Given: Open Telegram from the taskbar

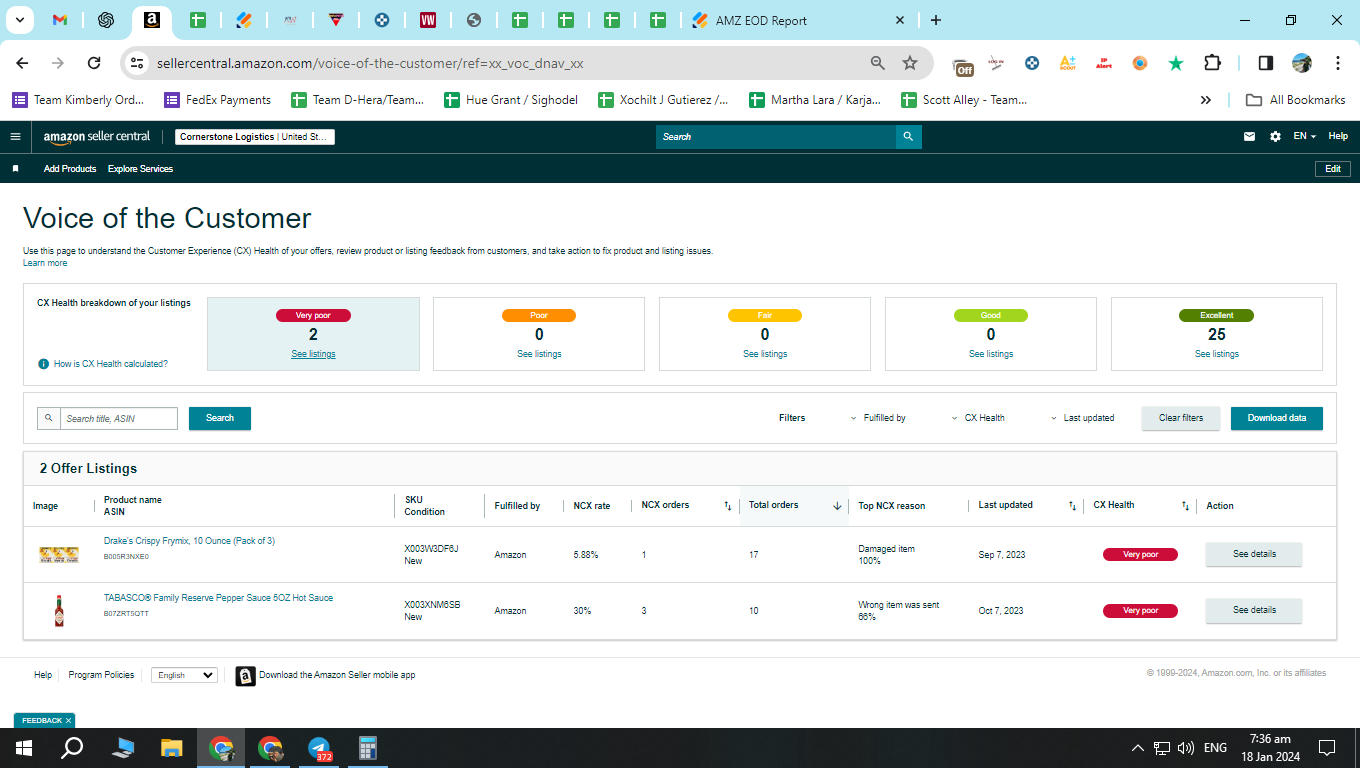Looking at the screenshot, I should (319, 748).
